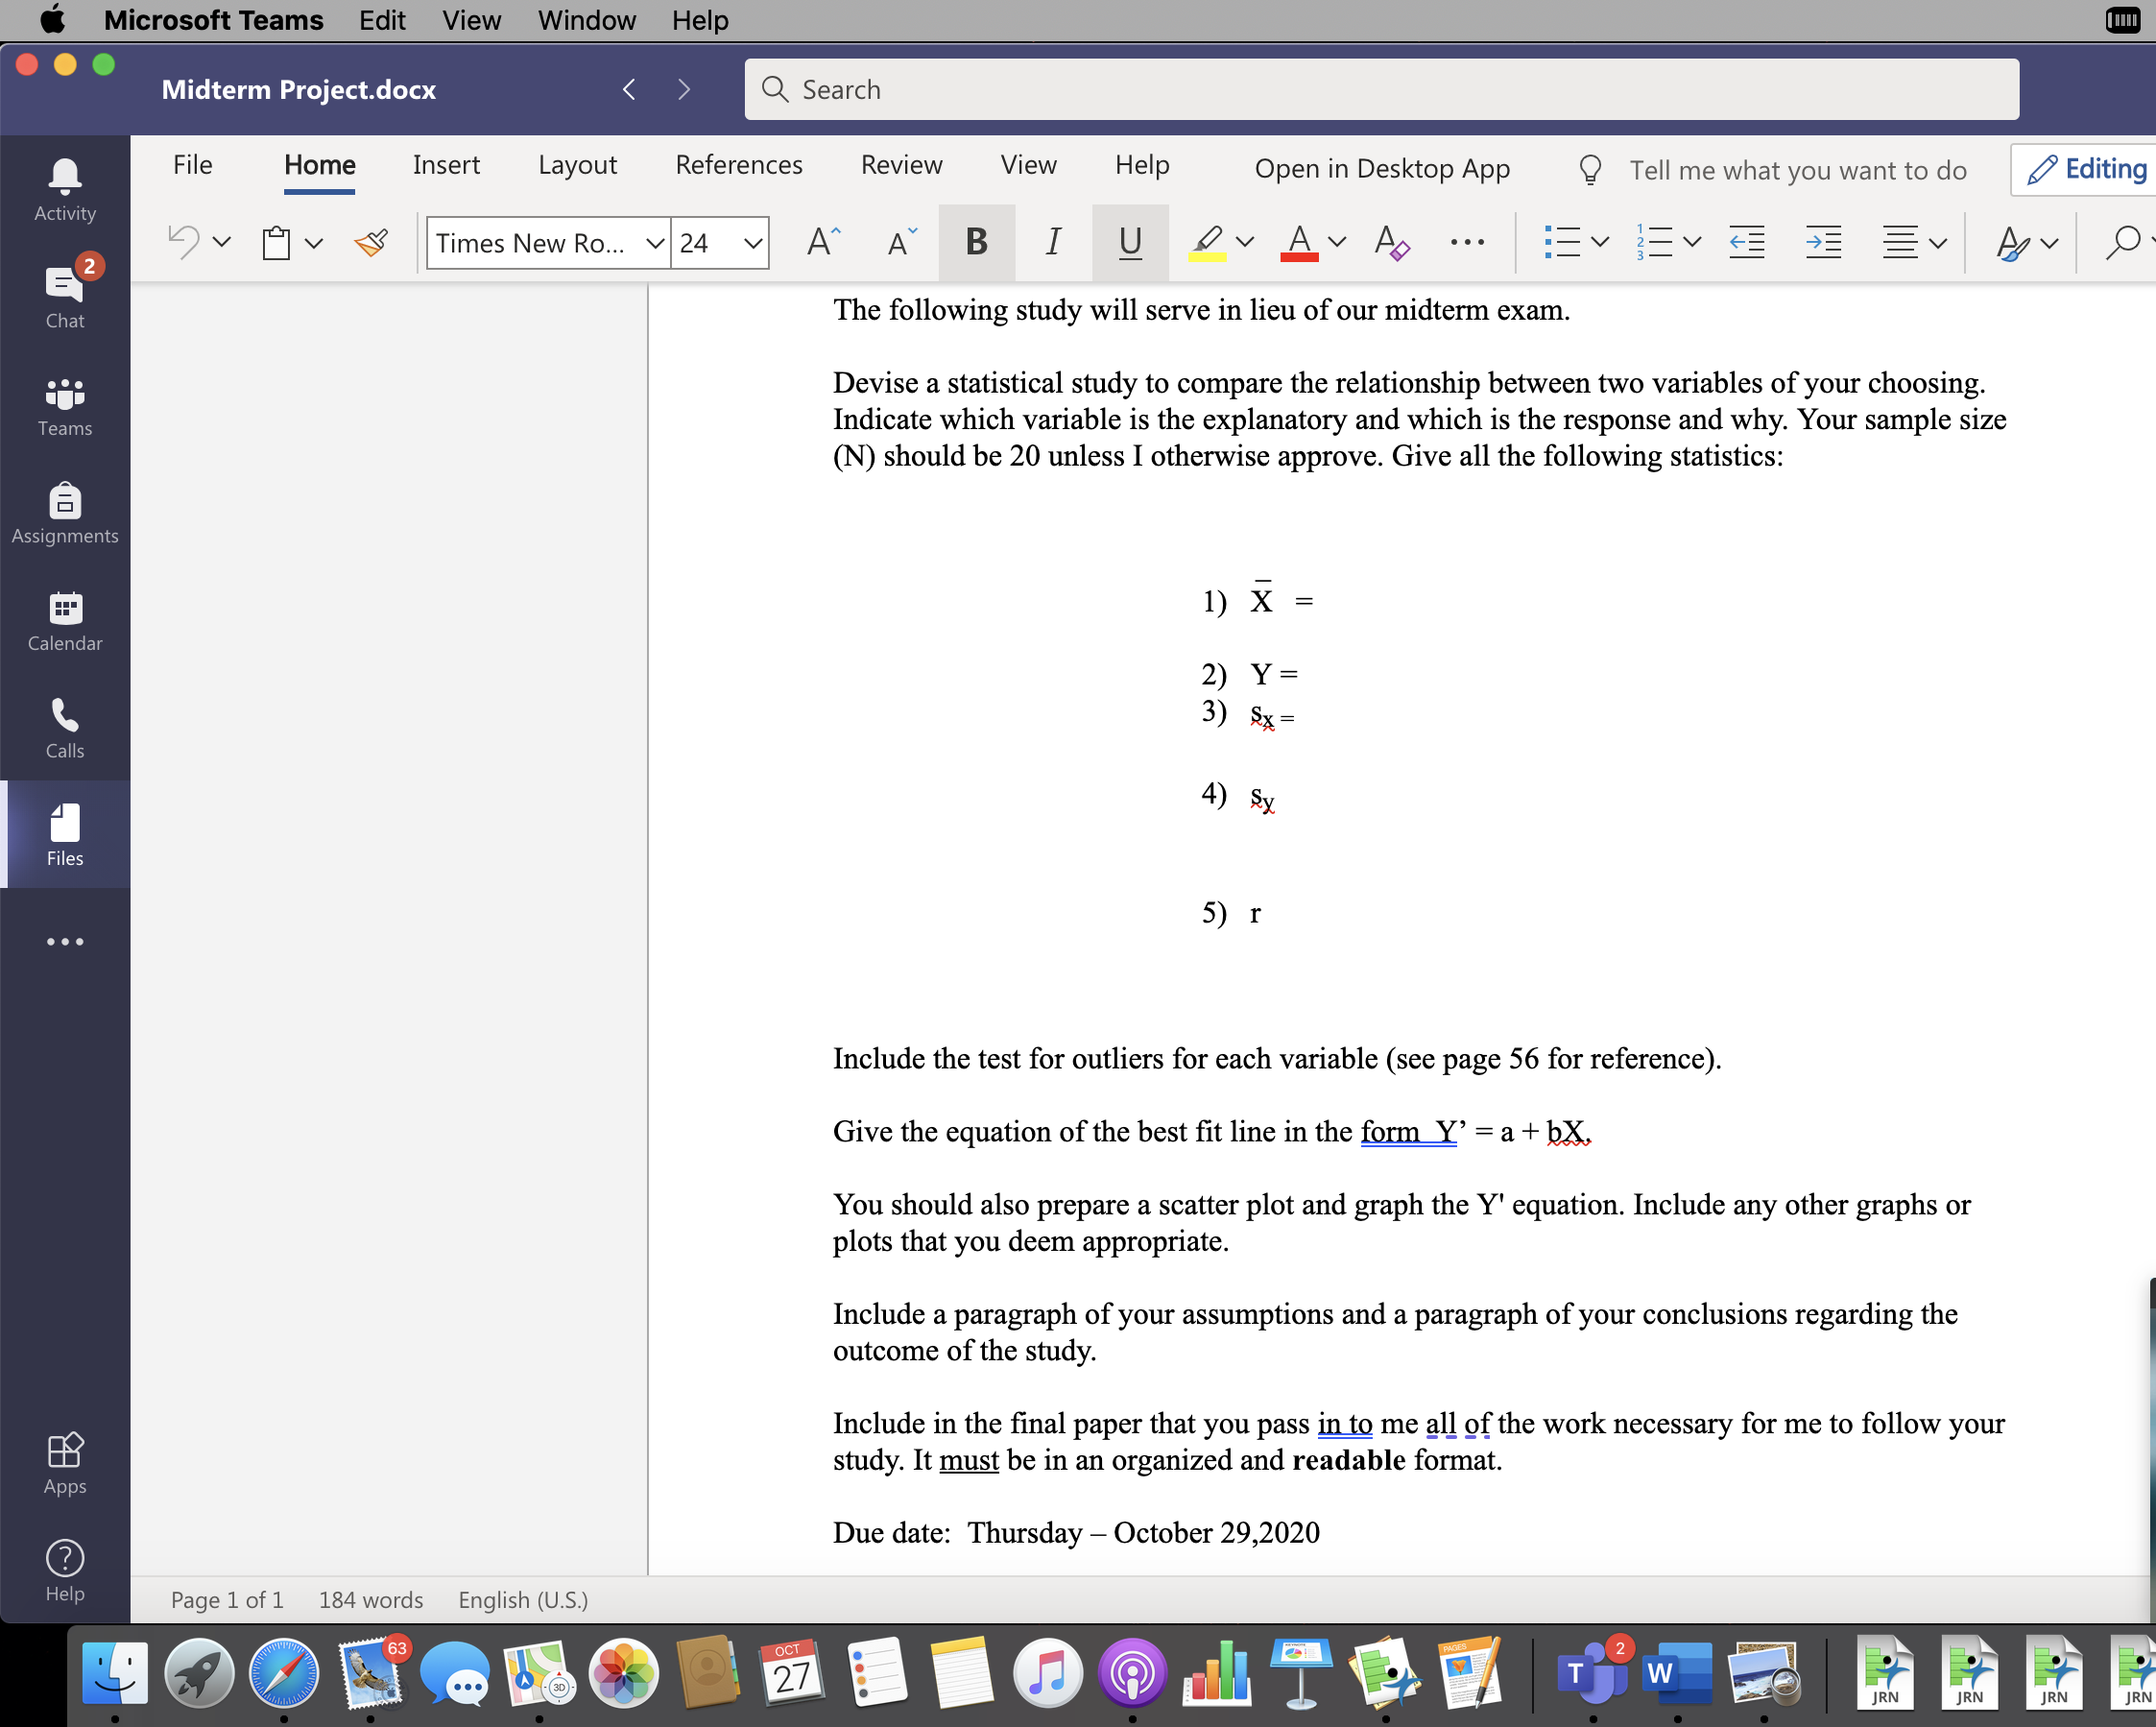Screen dimensions: 2156x1727
Task: Select the red font color swatch
Action: [1297, 241]
